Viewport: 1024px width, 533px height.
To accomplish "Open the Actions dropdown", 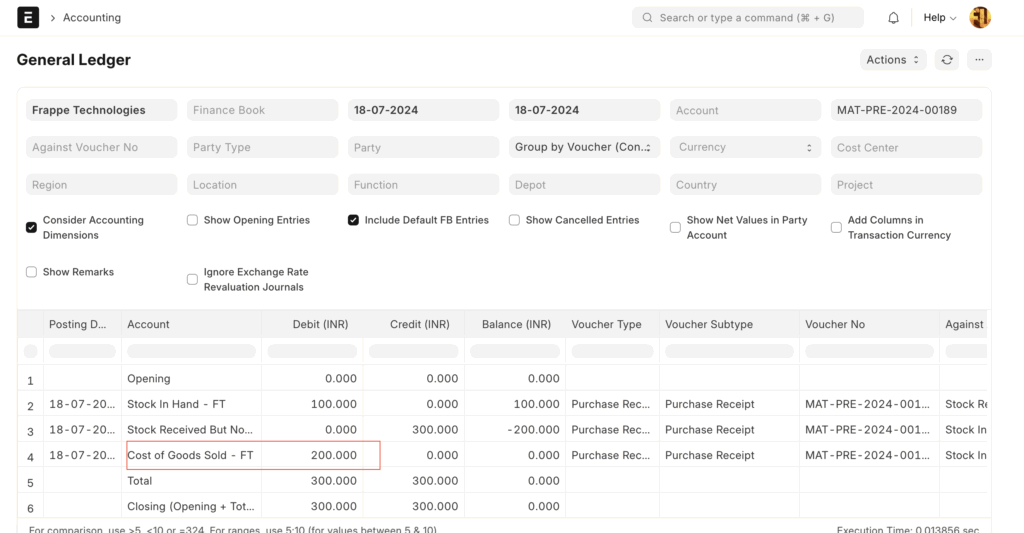I will tap(892, 60).
